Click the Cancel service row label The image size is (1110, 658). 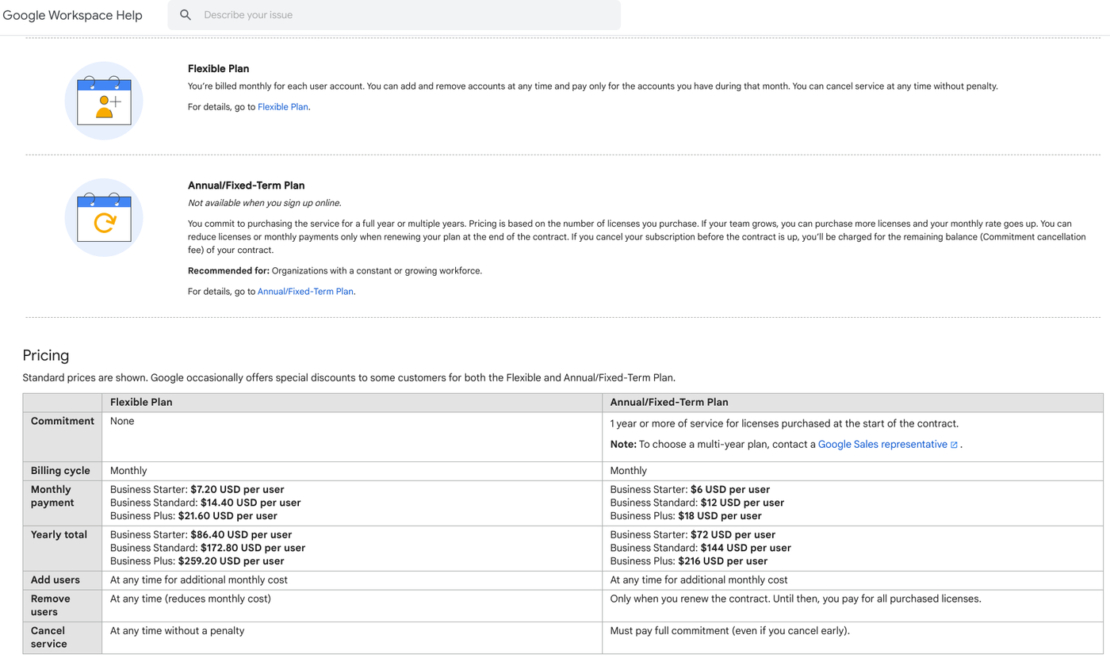pyautogui.click(x=49, y=637)
